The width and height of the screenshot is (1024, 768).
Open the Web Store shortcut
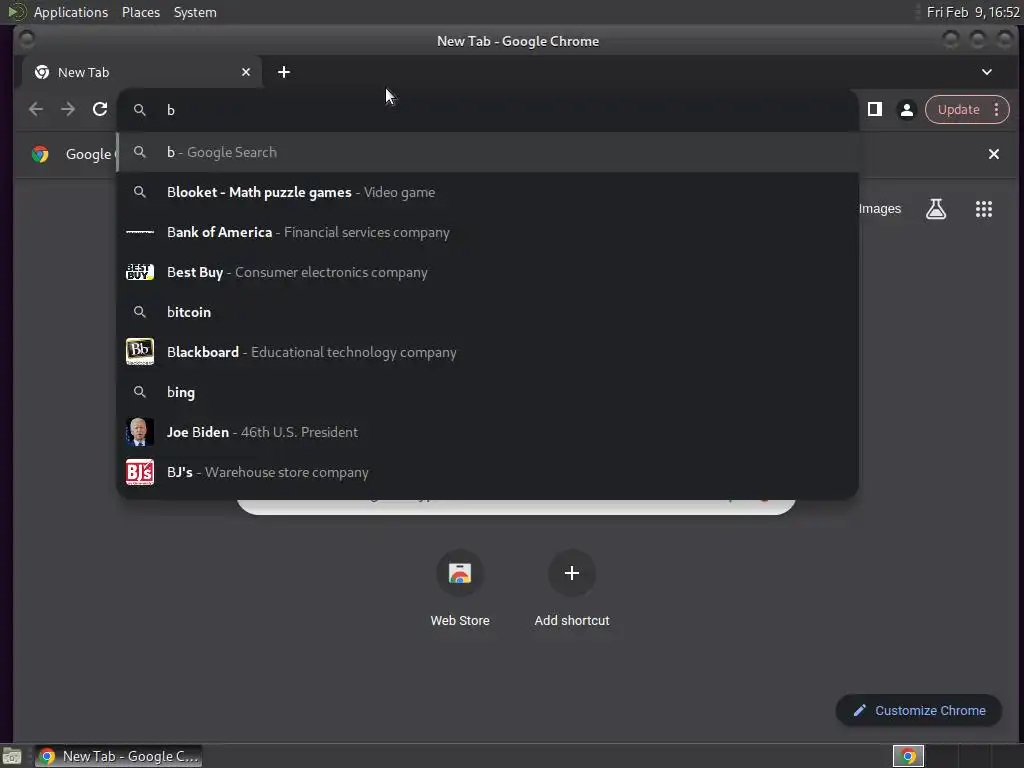pyautogui.click(x=460, y=588)
